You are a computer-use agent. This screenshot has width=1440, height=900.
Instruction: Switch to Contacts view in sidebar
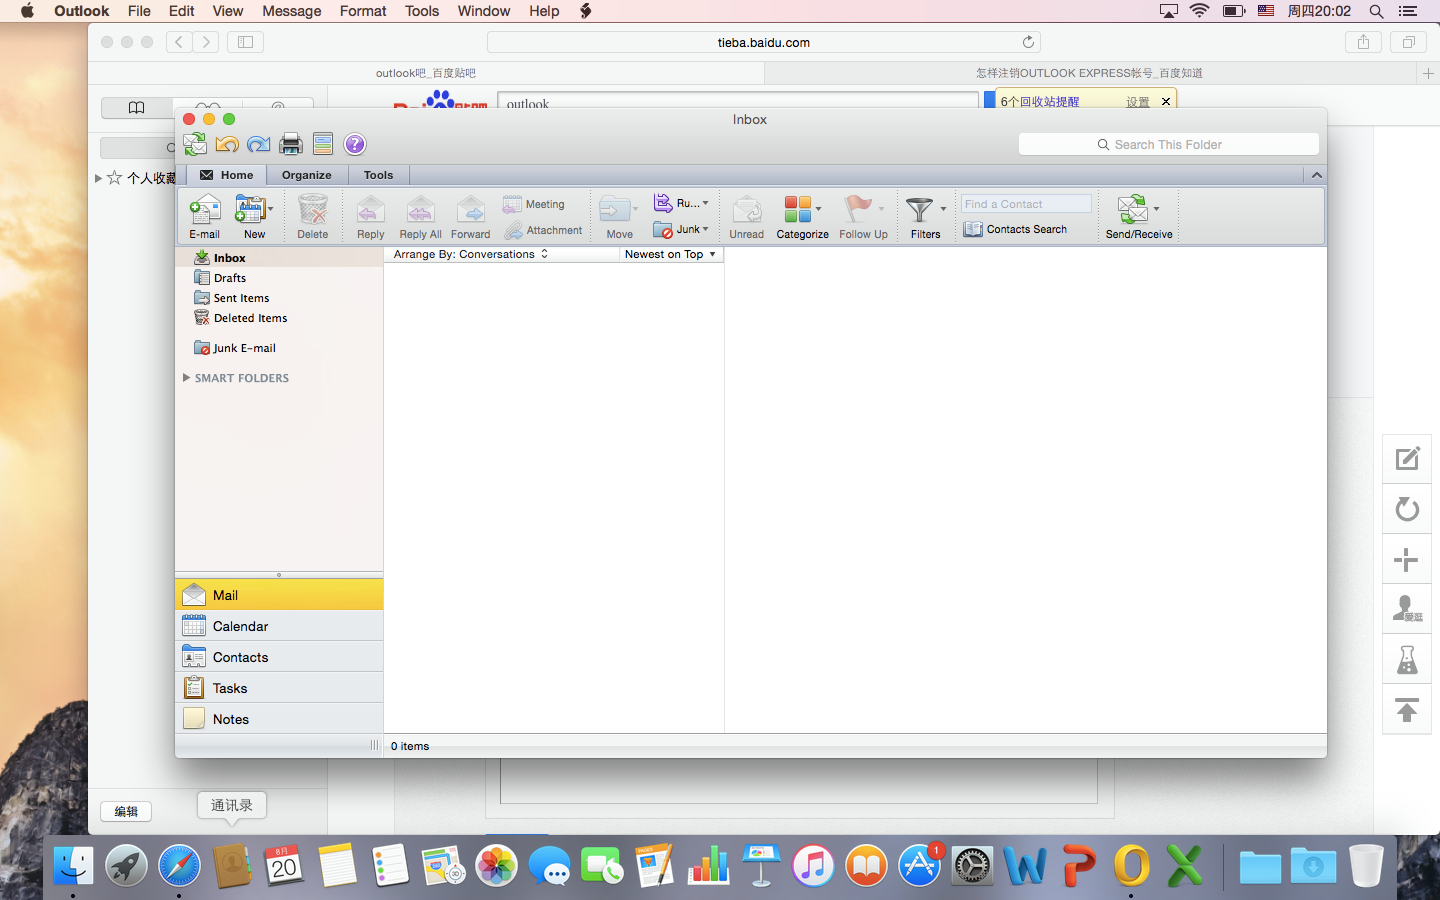279,657
